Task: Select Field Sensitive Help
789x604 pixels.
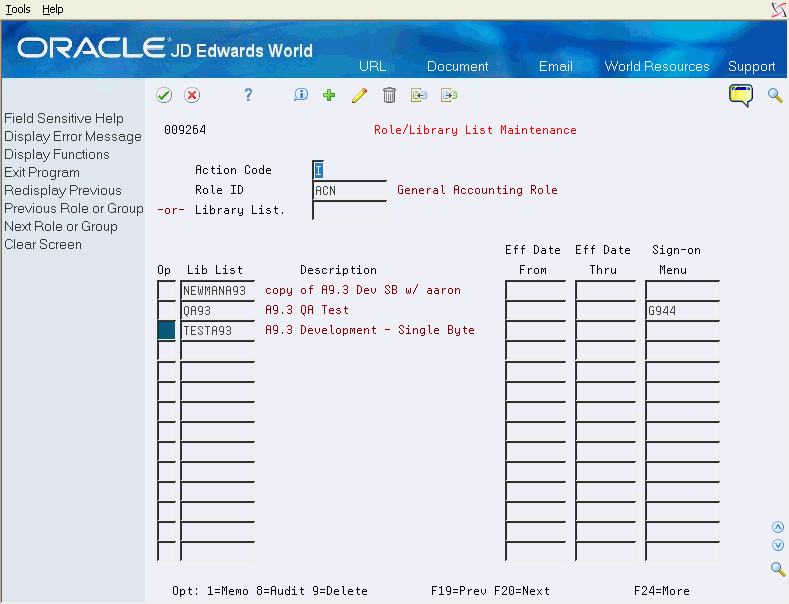Action: 64,118
